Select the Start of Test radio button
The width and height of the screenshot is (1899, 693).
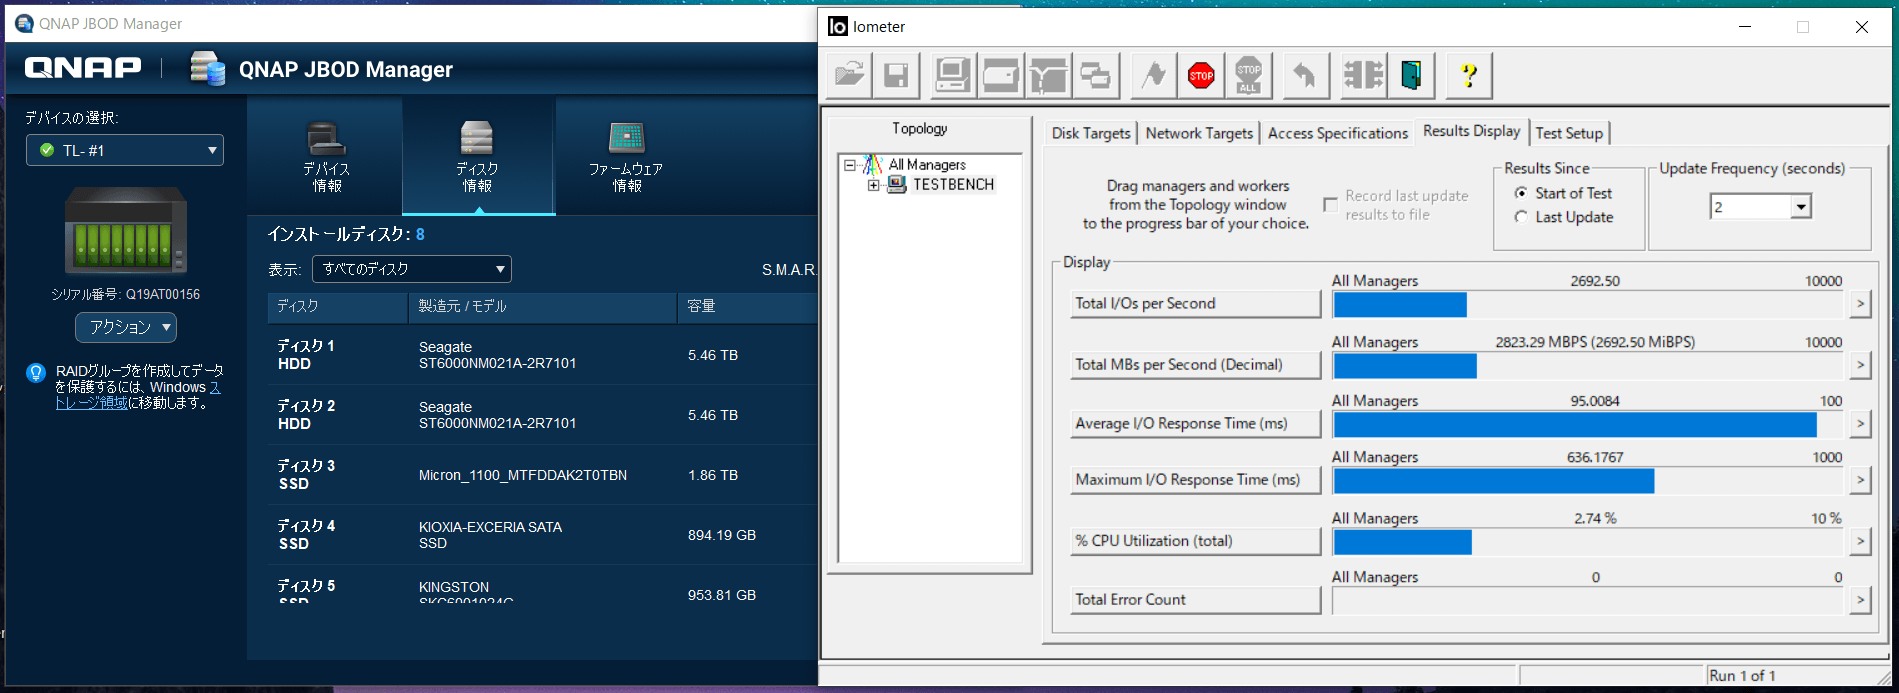[x=1521, y=193]
